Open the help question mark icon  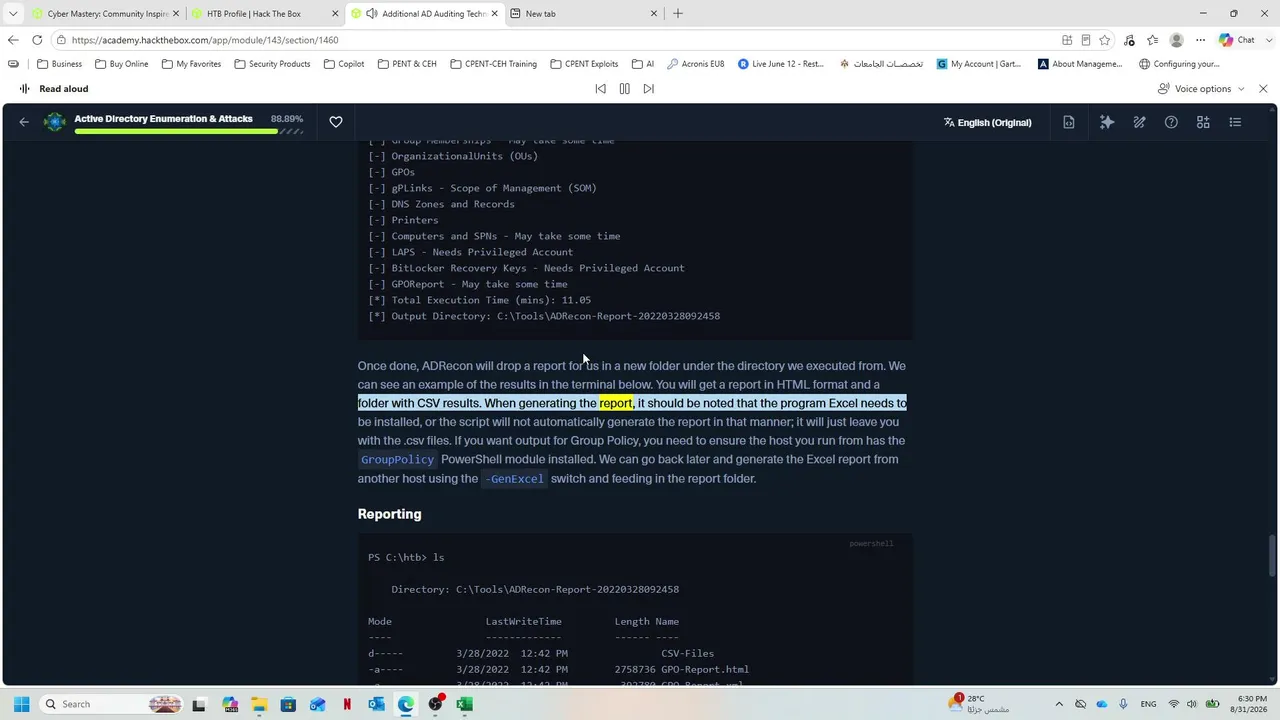pos(1171,122)
